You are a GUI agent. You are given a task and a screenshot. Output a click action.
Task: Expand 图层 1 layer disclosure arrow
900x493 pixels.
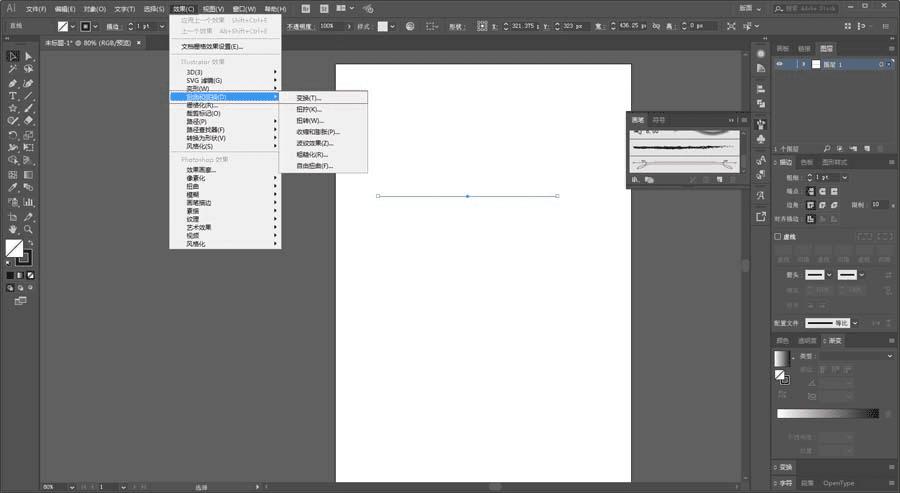(803, 64)
